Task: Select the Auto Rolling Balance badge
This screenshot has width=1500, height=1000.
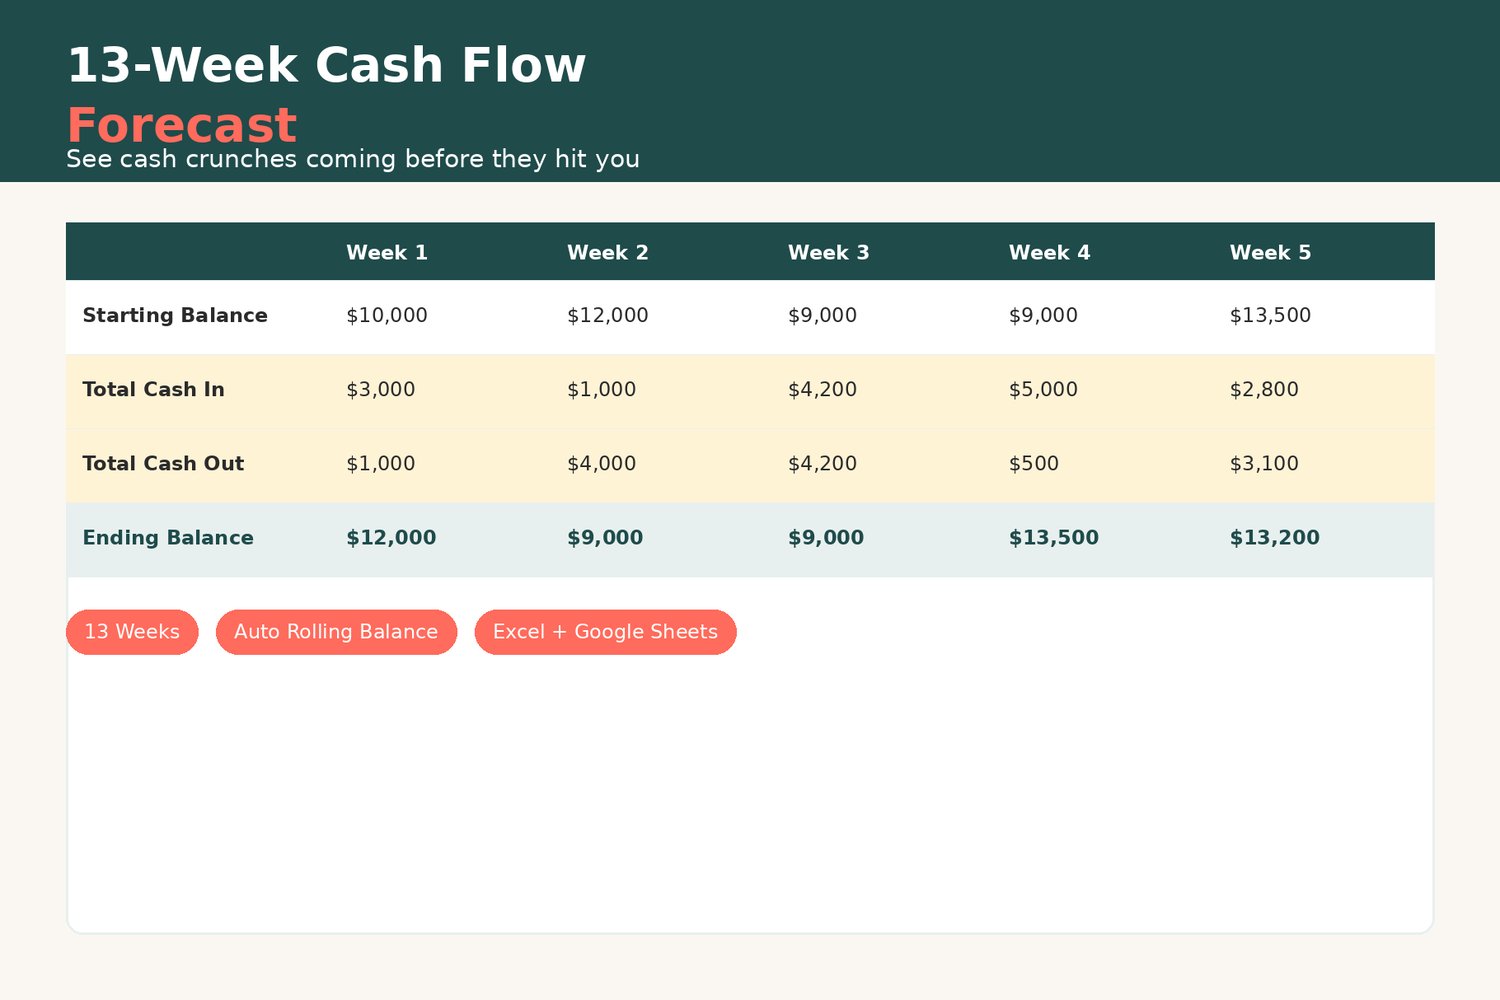Action: 336,632
